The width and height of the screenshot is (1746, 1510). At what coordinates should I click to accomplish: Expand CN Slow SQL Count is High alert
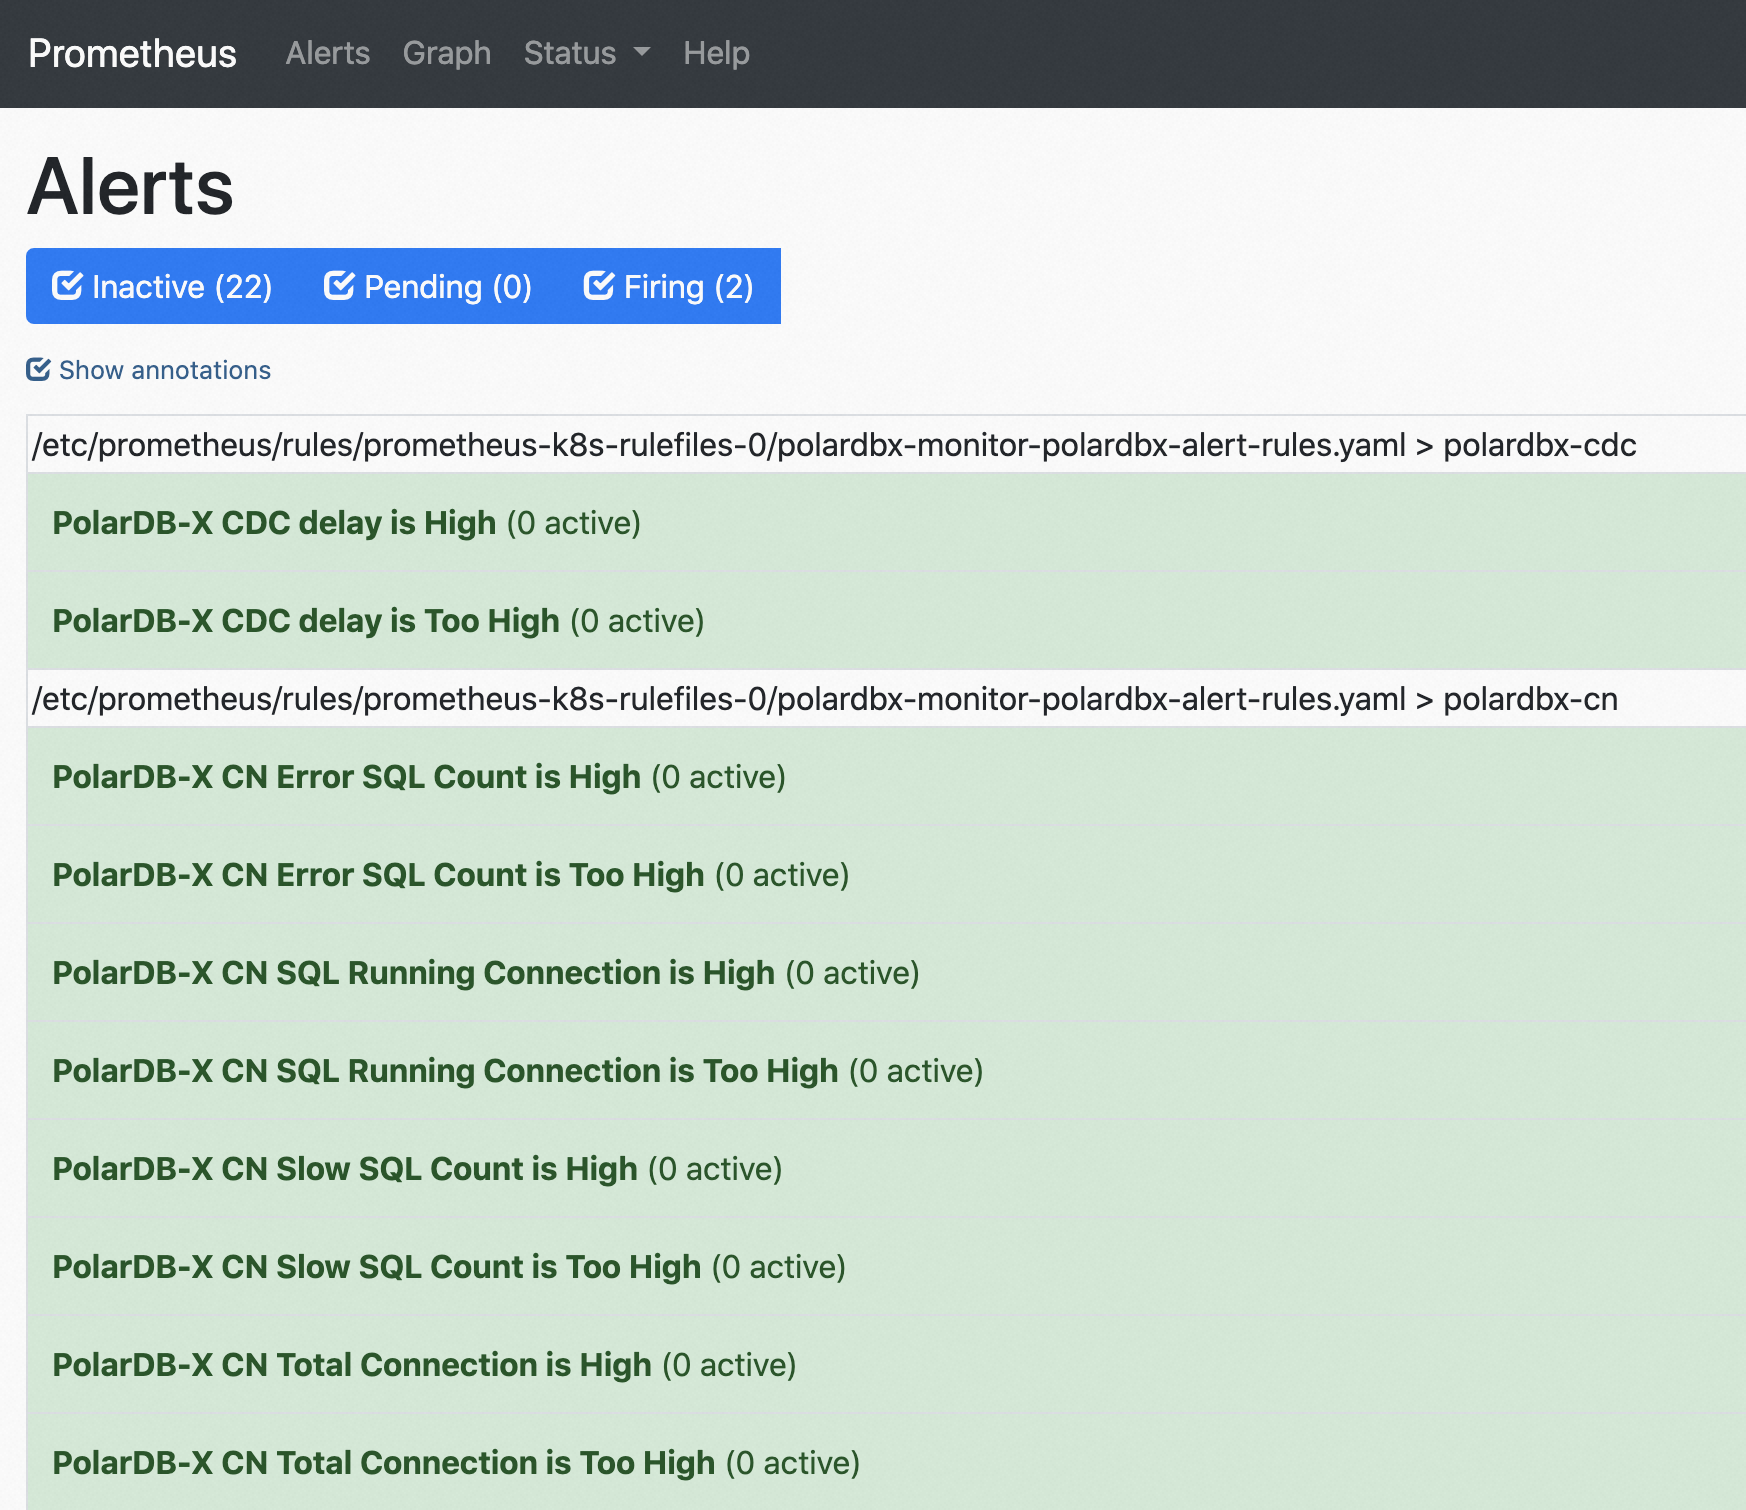click(417, 1169)
